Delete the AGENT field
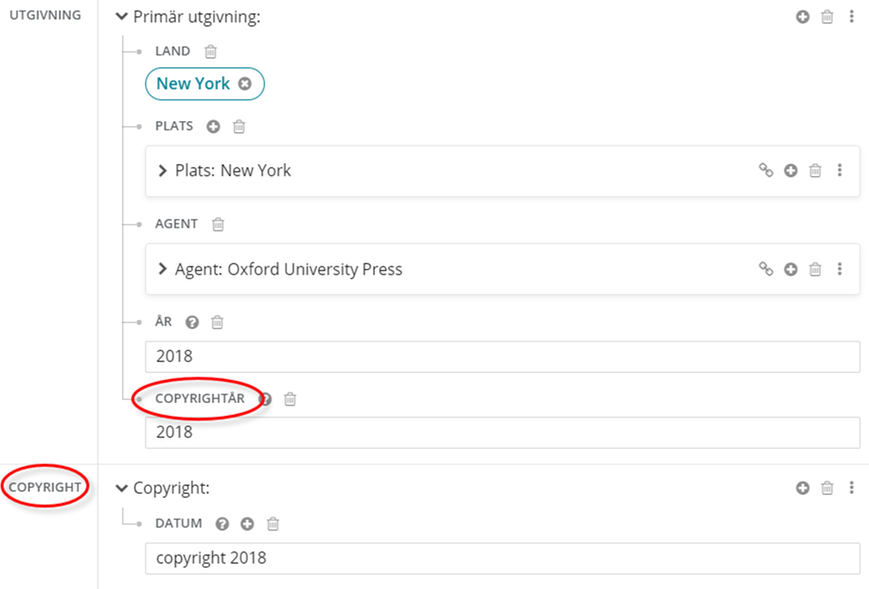869x589 pixels. coord(216,223)
